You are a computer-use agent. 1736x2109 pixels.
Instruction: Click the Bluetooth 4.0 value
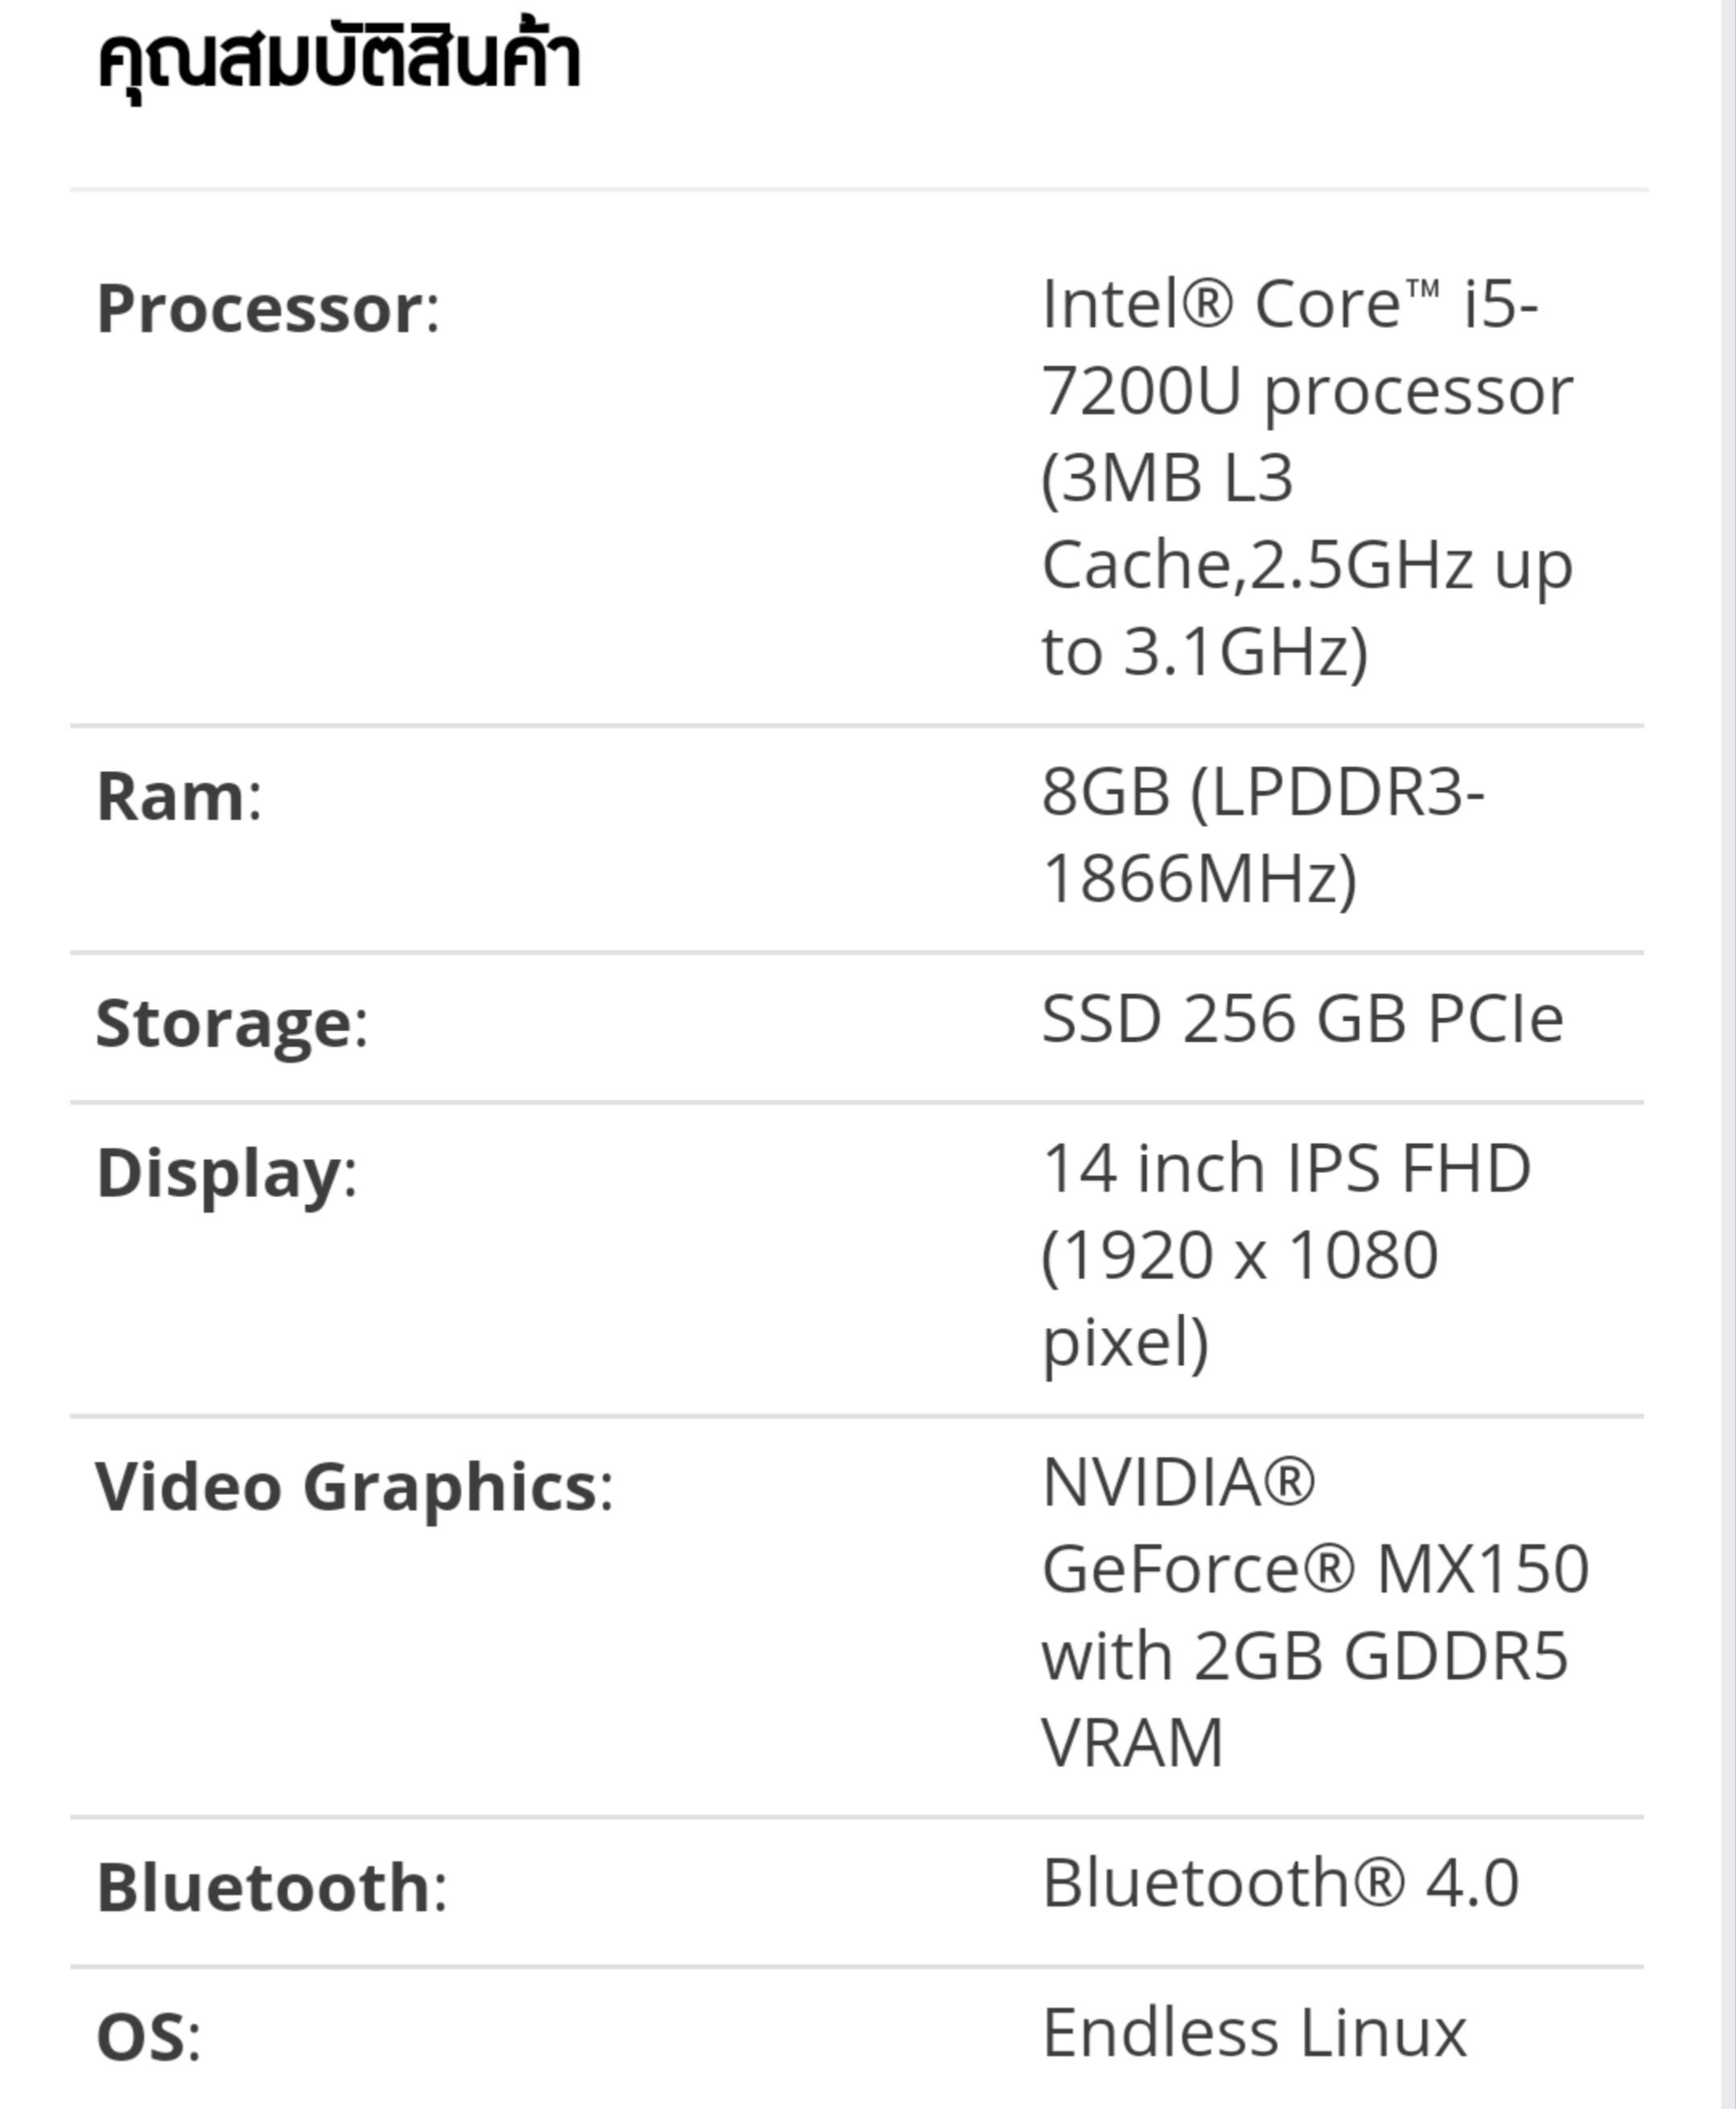pos(1281,1883)
